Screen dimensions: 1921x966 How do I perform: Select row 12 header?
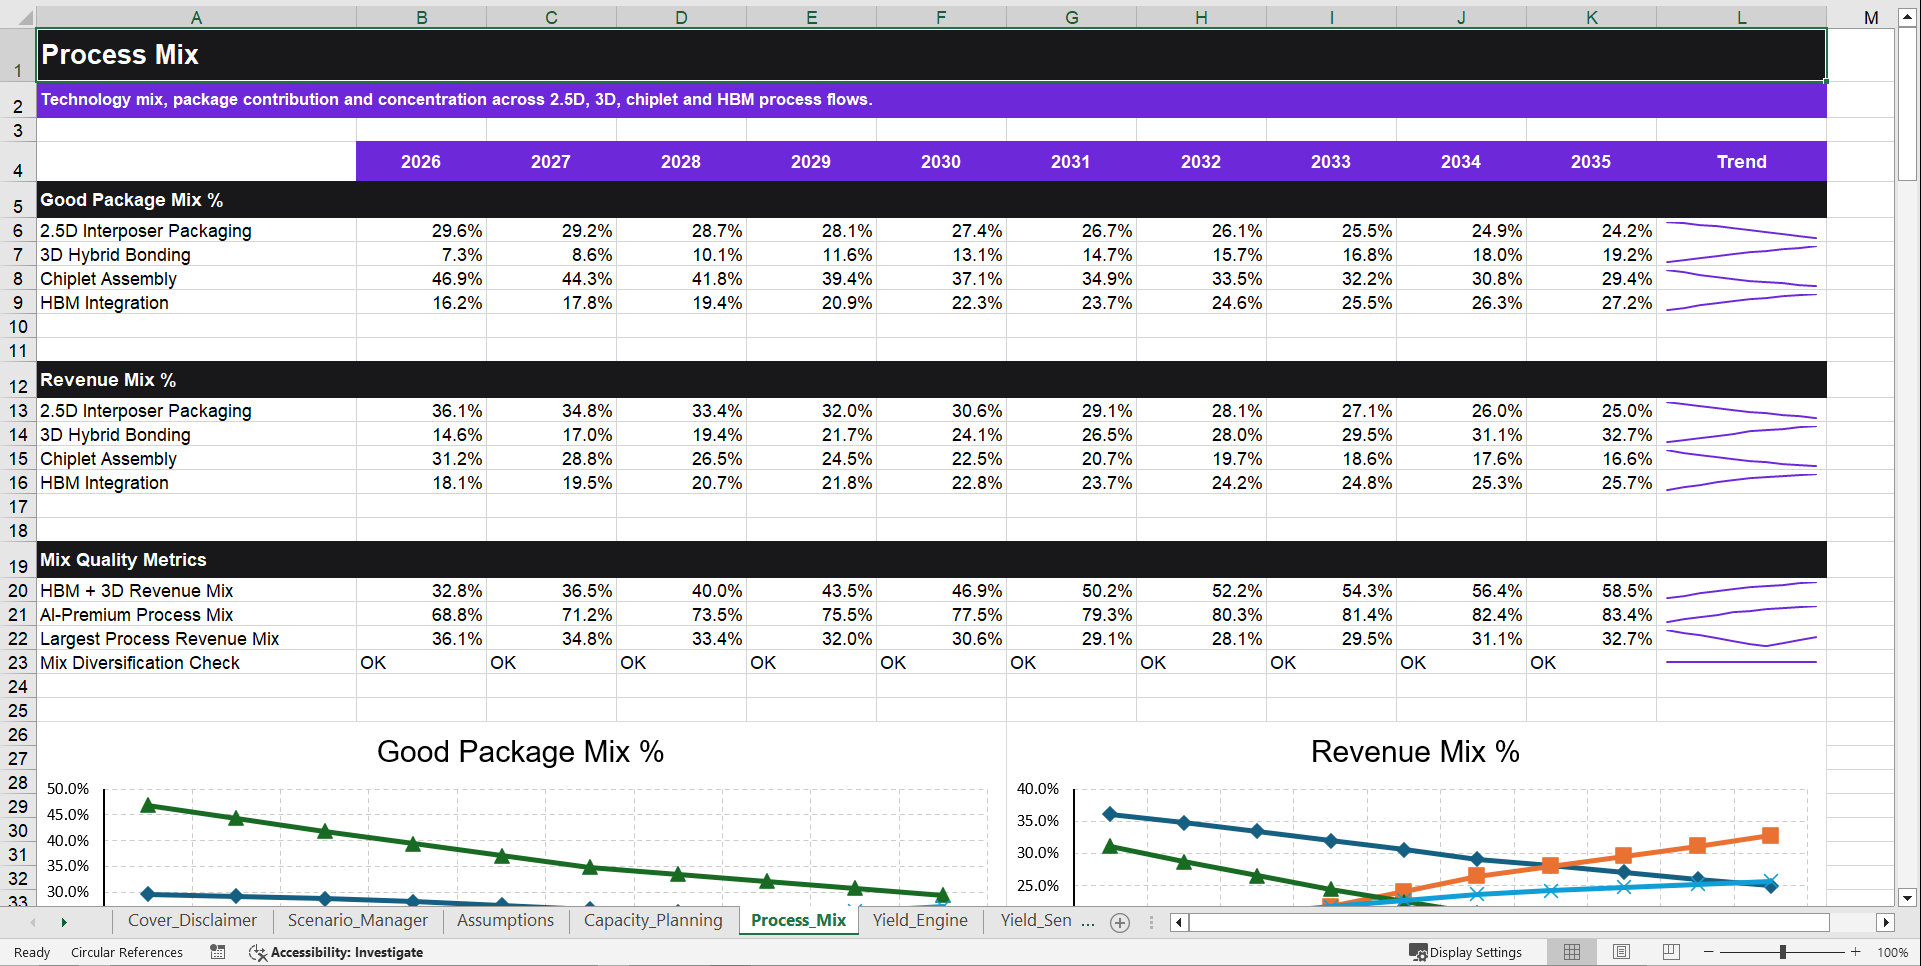[18, 380]
